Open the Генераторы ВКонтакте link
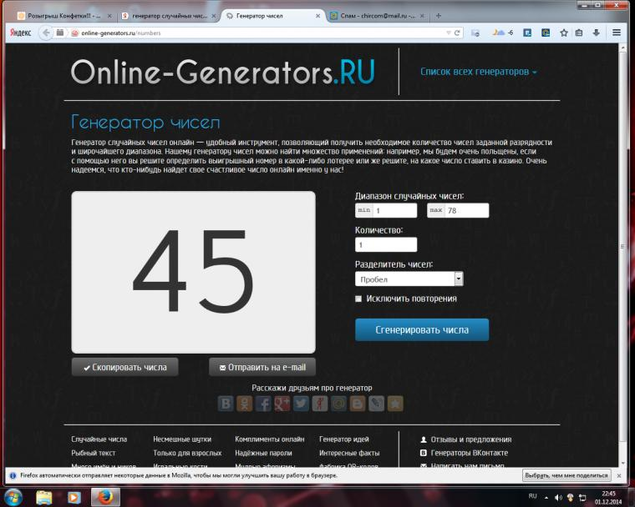The image size is (635, 507). click(464, 453)
